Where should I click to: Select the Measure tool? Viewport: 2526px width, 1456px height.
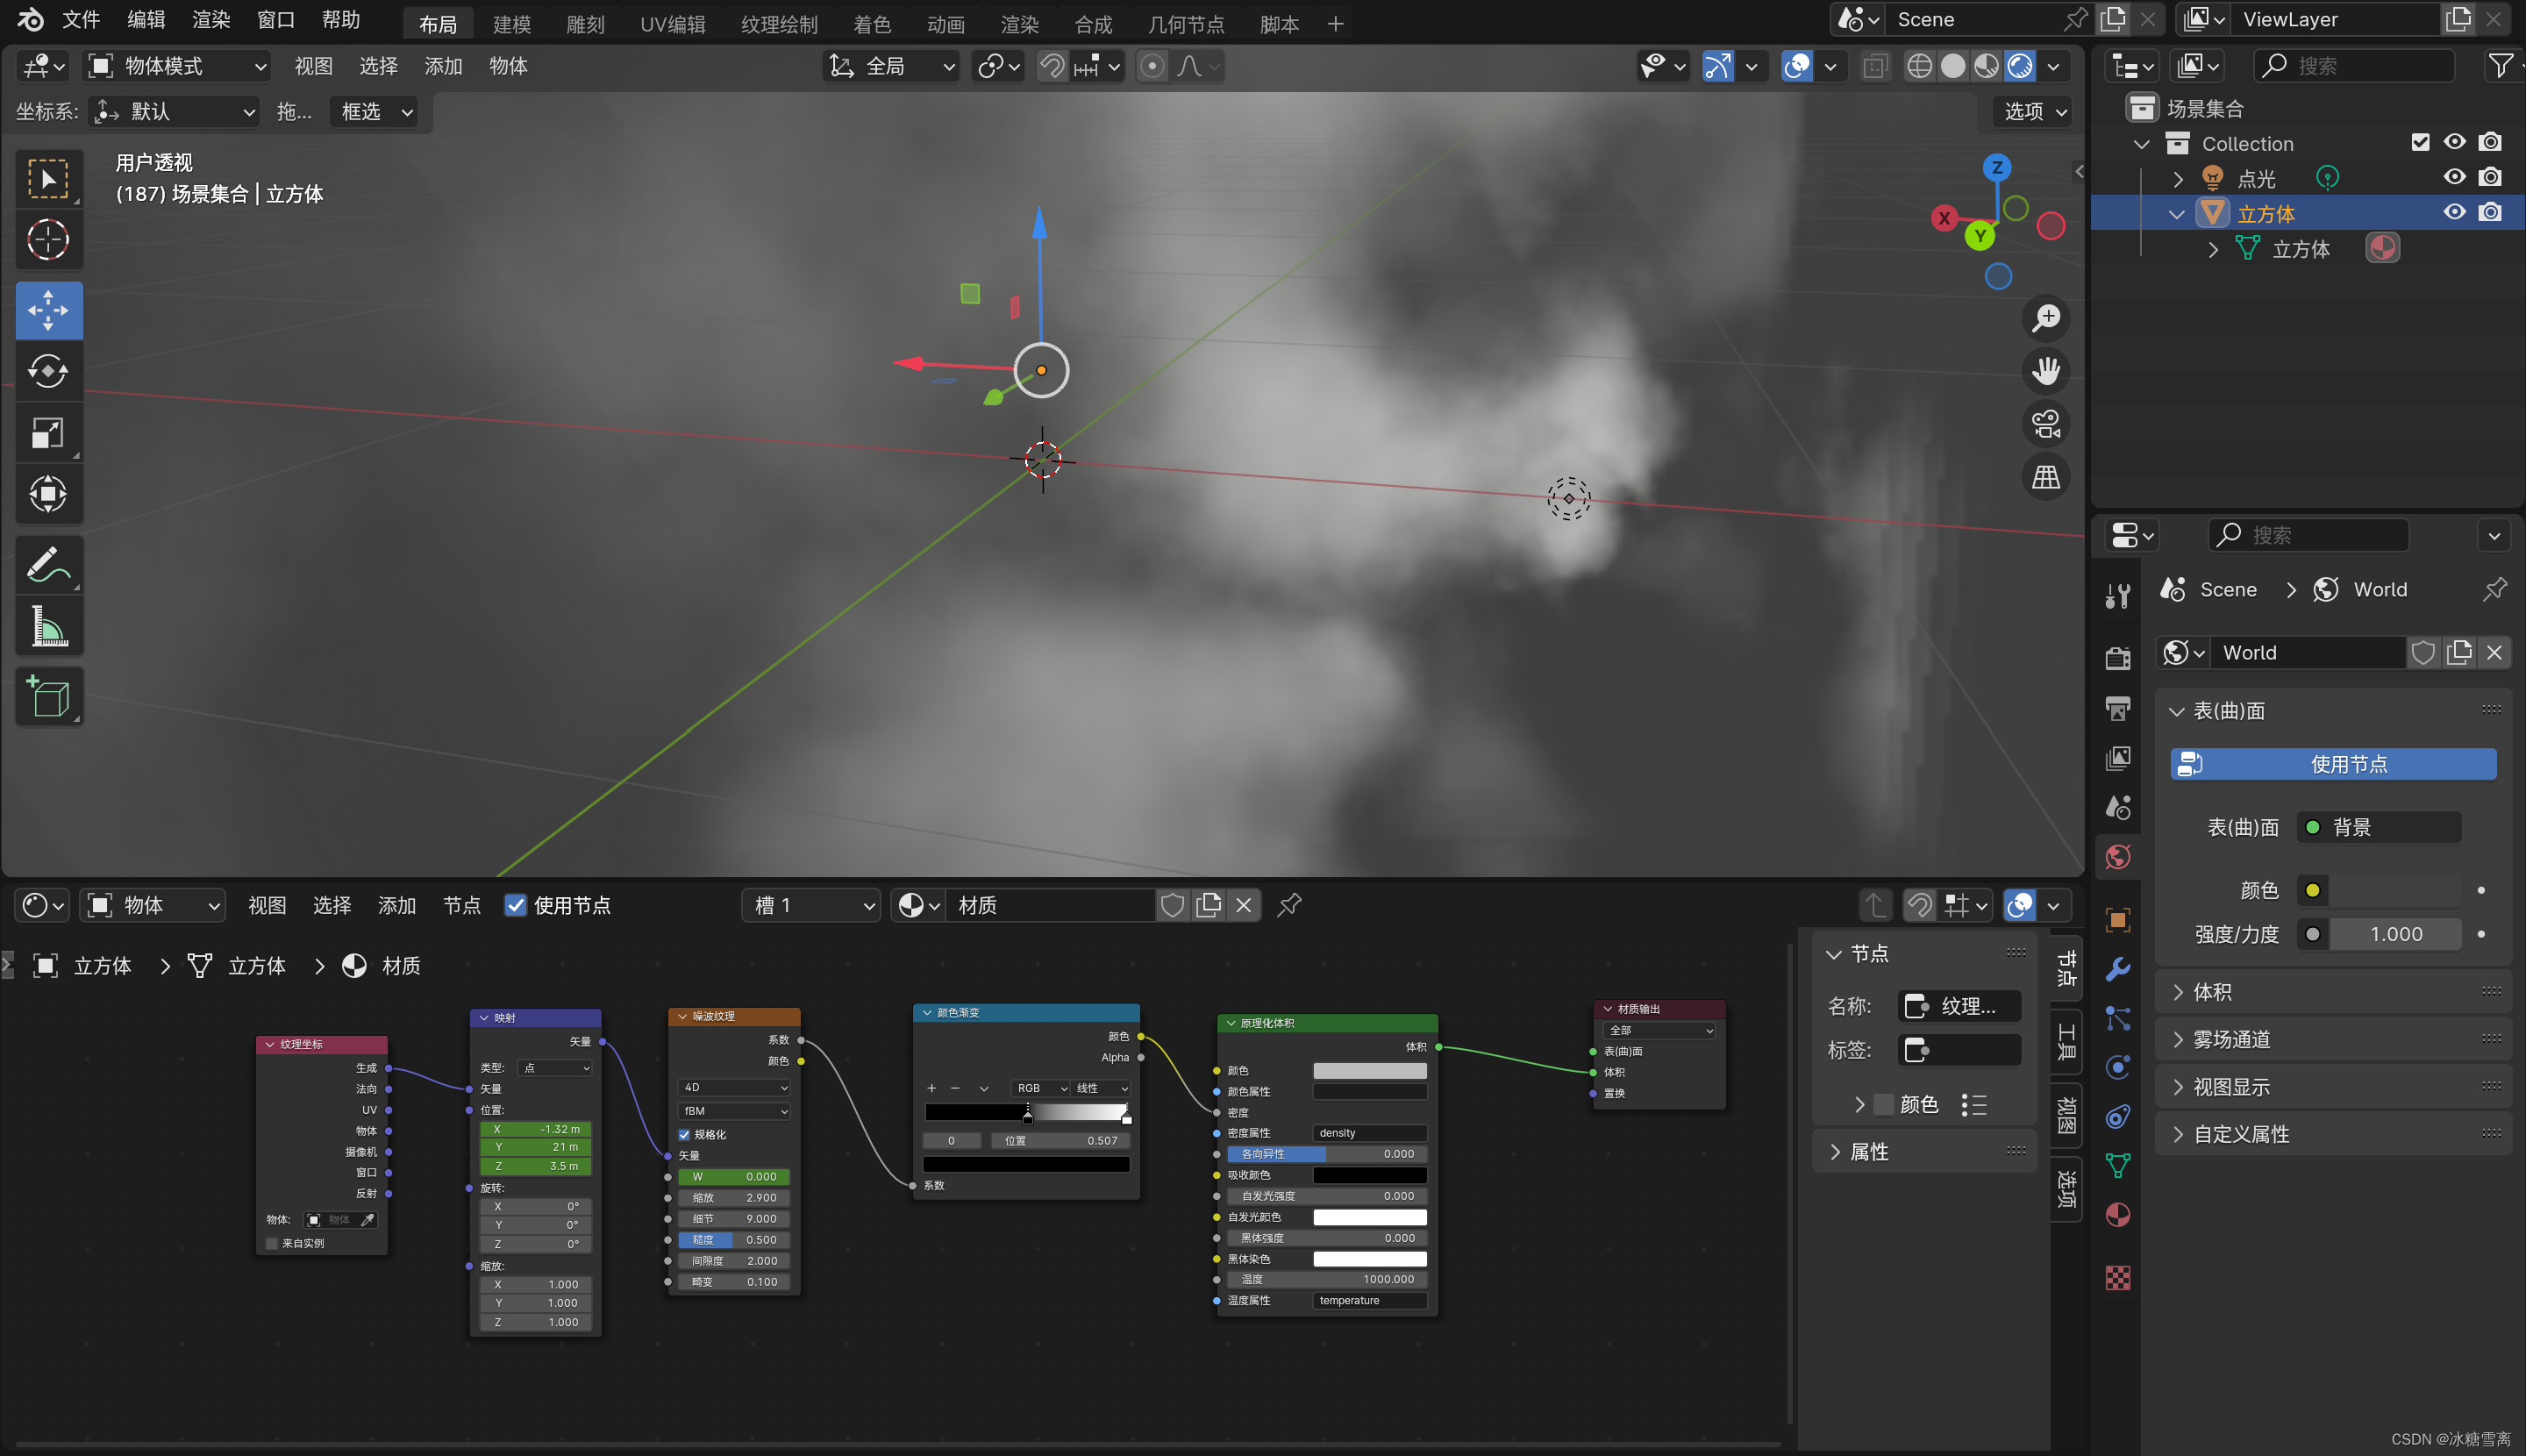coord(48,627)
